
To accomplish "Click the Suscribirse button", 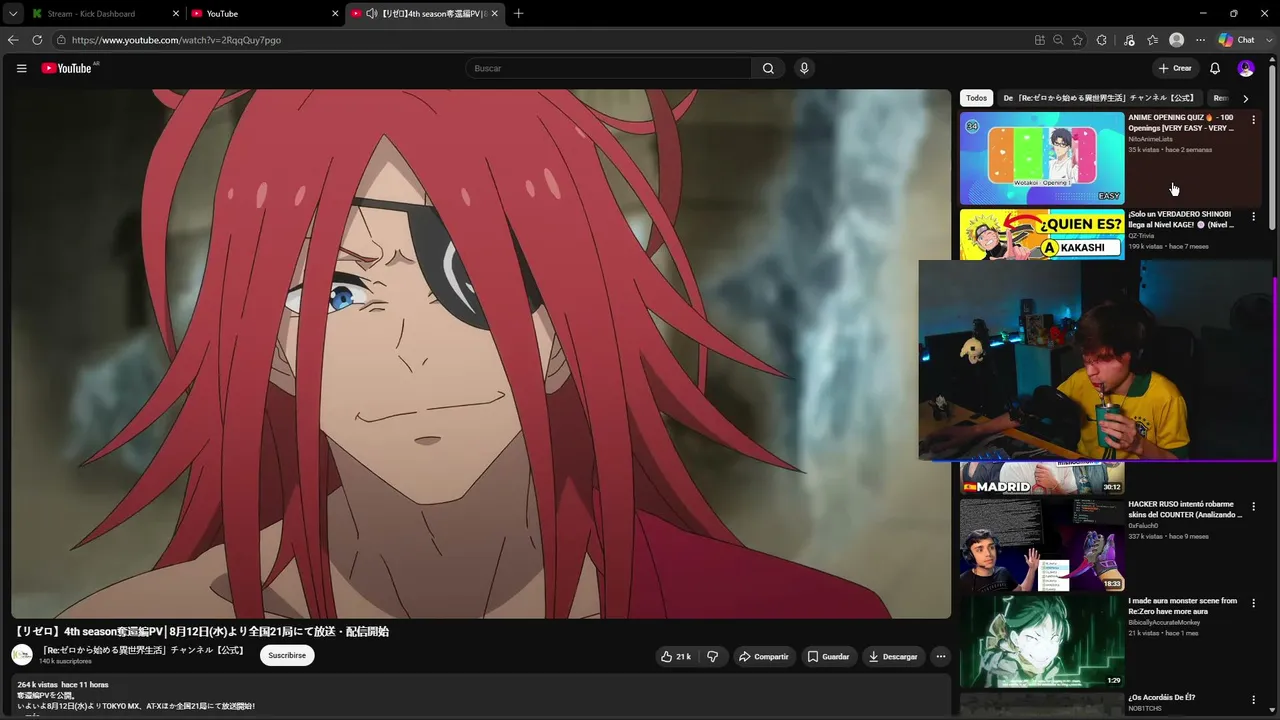I will coord(287,656).
